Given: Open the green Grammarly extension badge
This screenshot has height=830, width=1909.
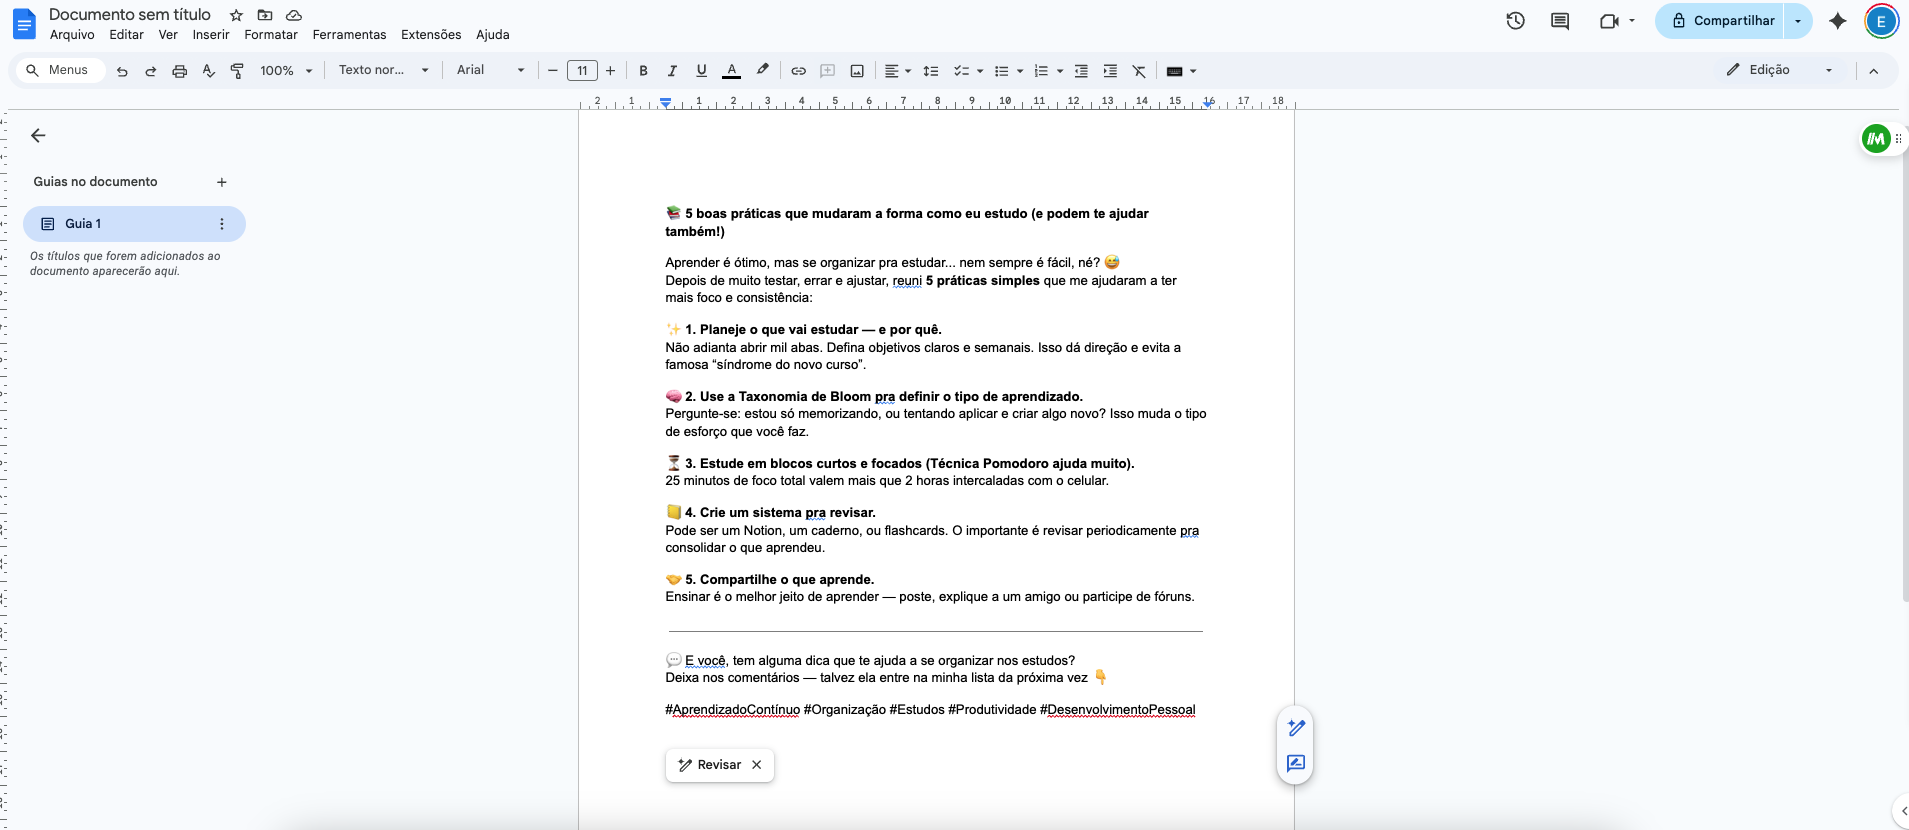Looking at the screenshot, I should [x=1876, y=139].
